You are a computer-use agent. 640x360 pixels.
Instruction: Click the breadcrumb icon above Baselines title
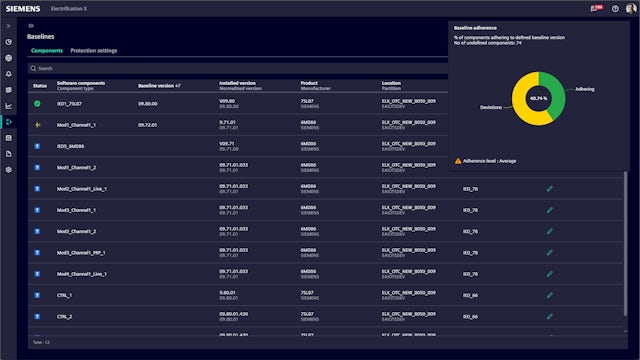tap(31, 26)
